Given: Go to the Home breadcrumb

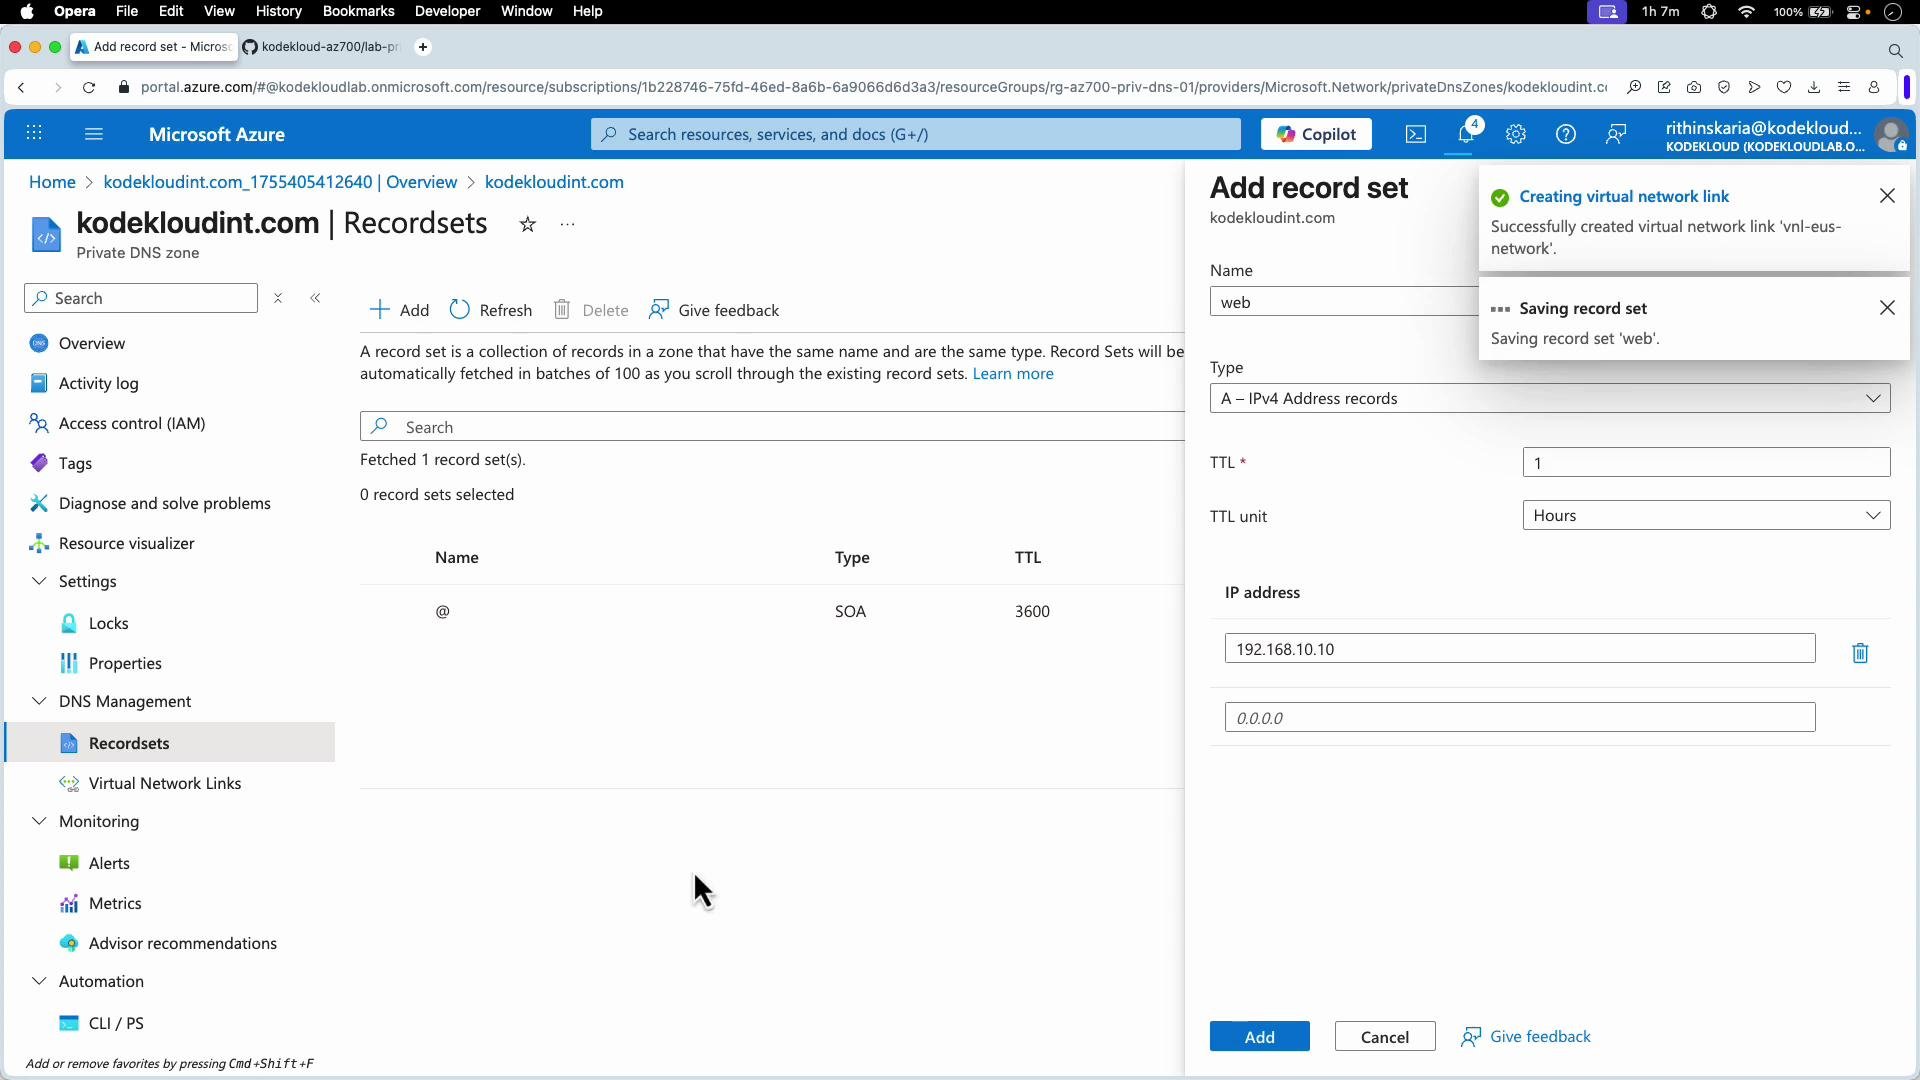Looking at the screenshot, I should [52, 182].
